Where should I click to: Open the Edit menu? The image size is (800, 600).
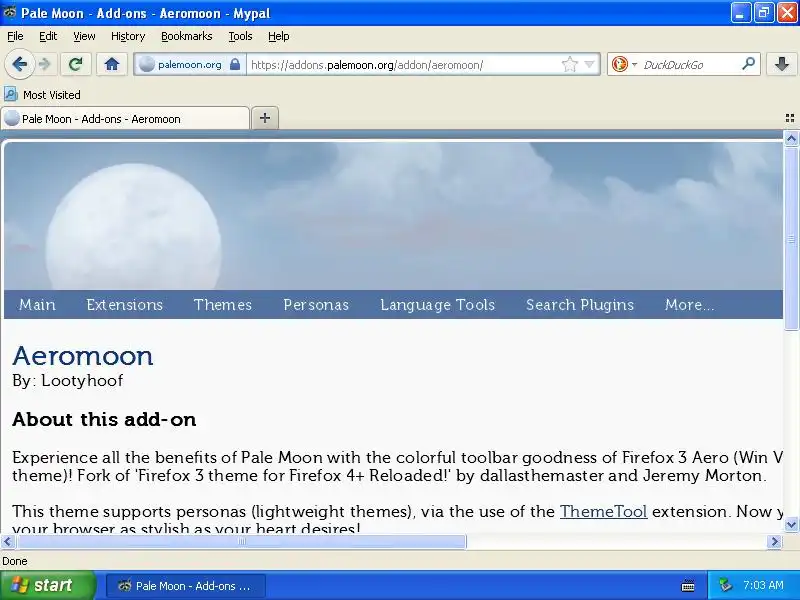pos(48,36)
